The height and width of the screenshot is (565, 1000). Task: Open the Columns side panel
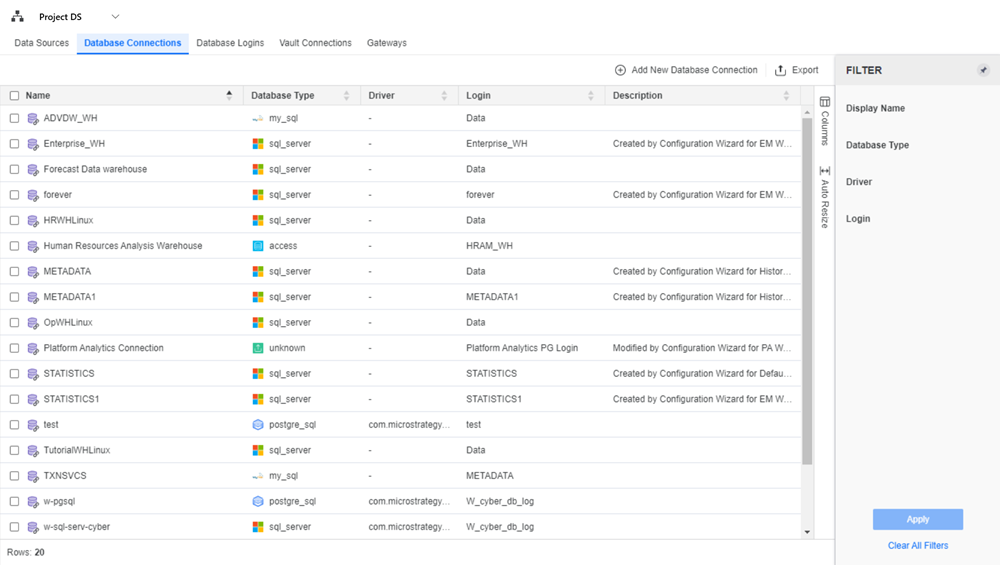825,102
